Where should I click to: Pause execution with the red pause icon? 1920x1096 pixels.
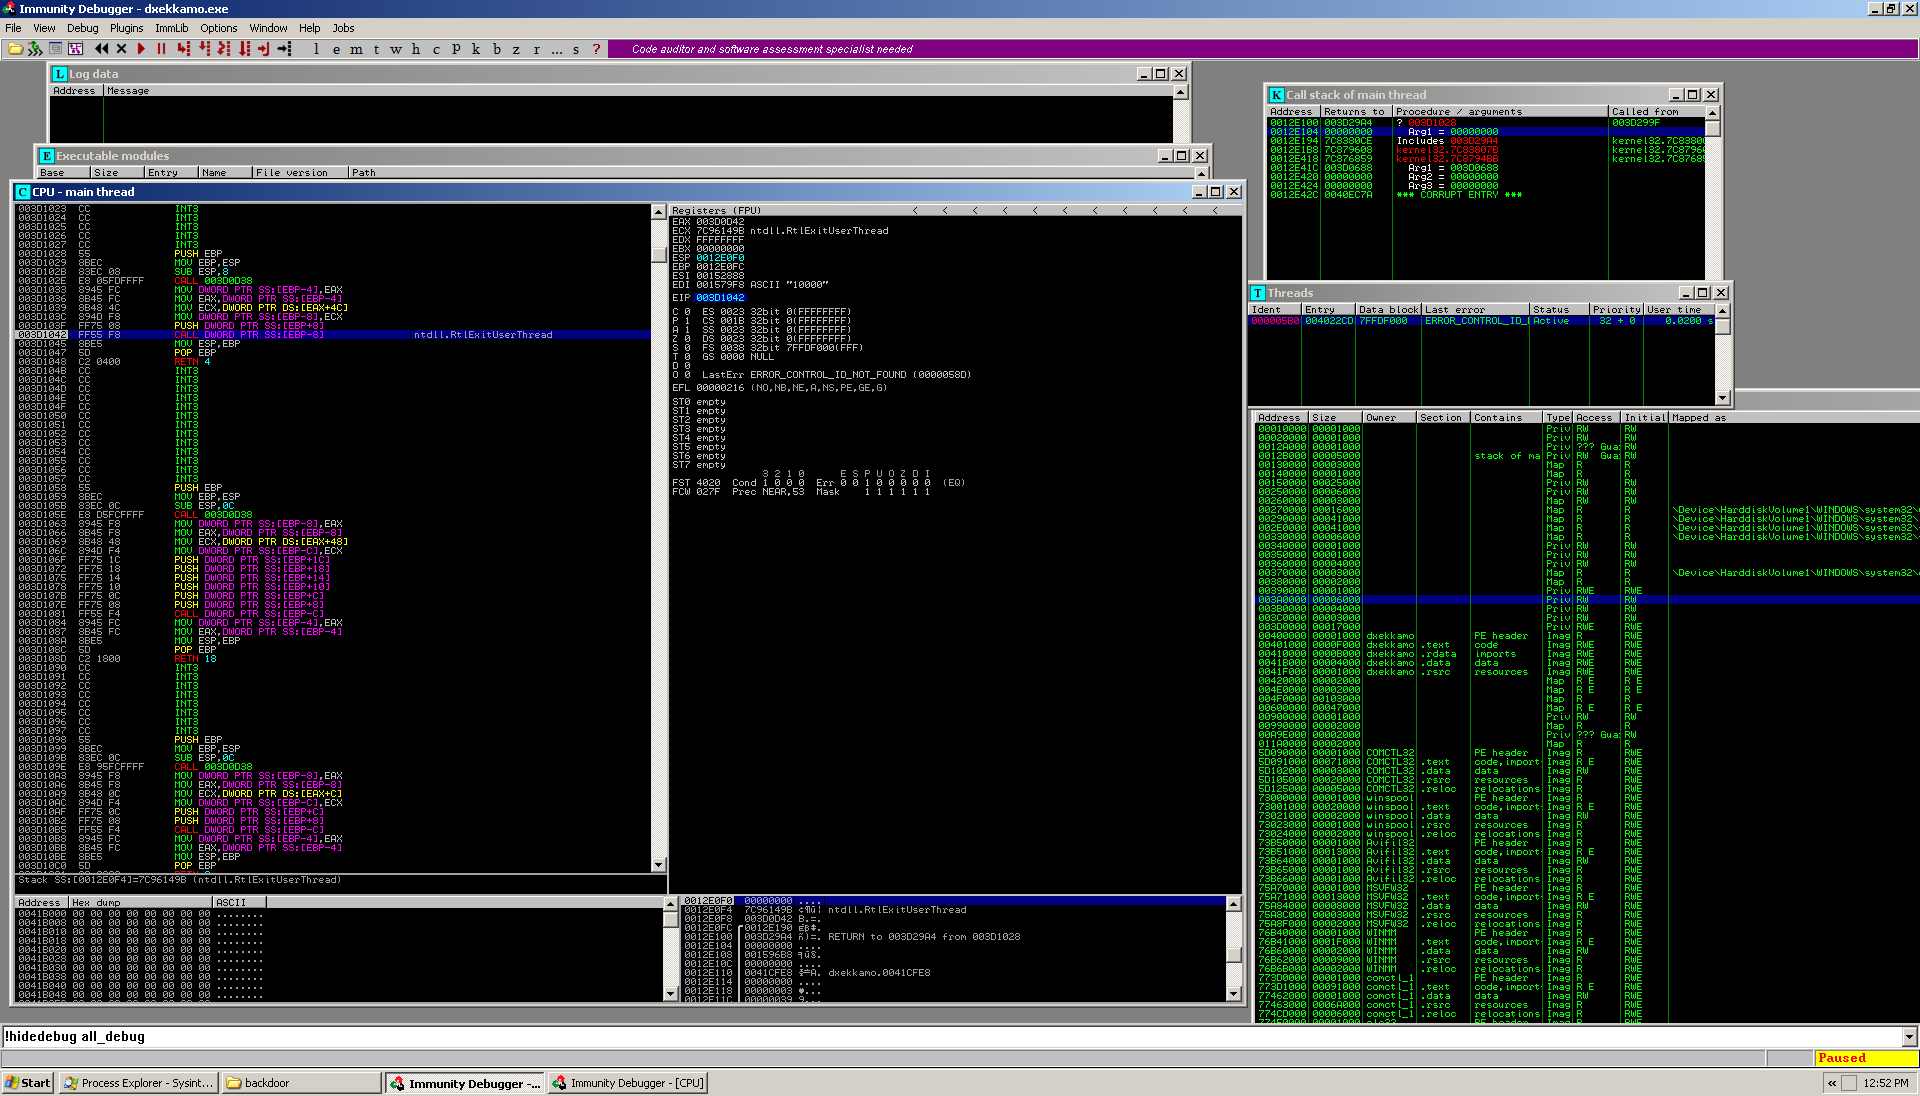click(161, 48)
